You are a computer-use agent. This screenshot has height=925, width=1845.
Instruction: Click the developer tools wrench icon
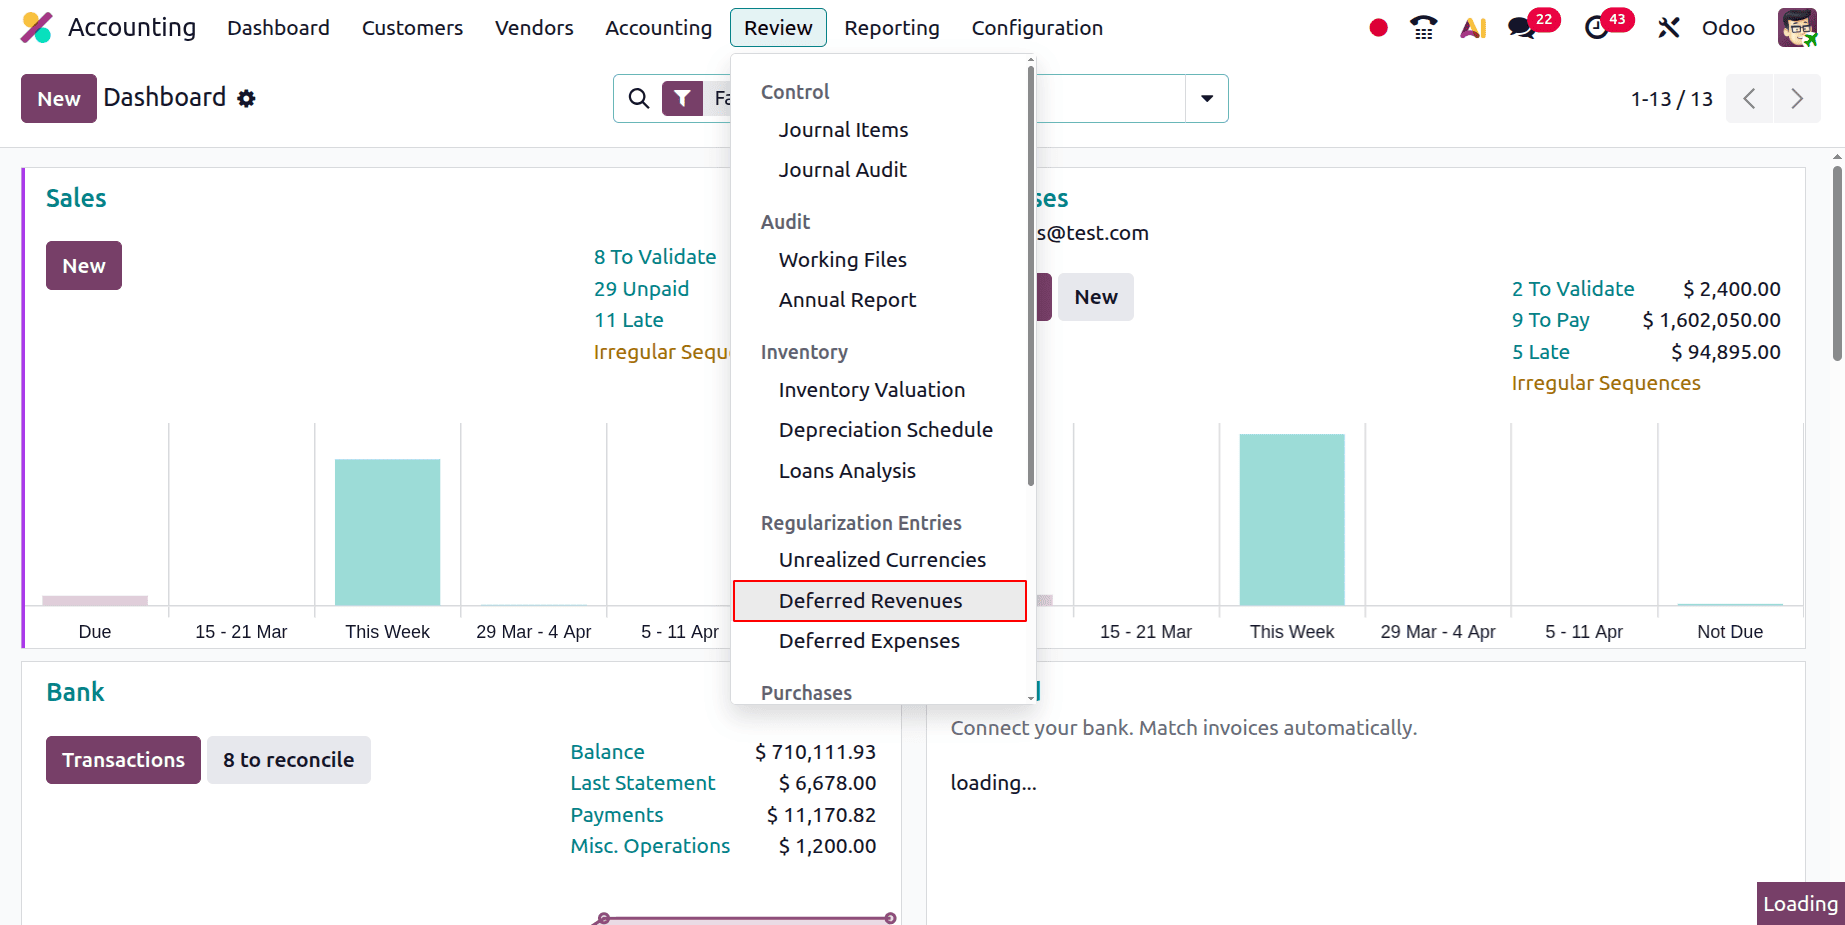[1668, 27]
